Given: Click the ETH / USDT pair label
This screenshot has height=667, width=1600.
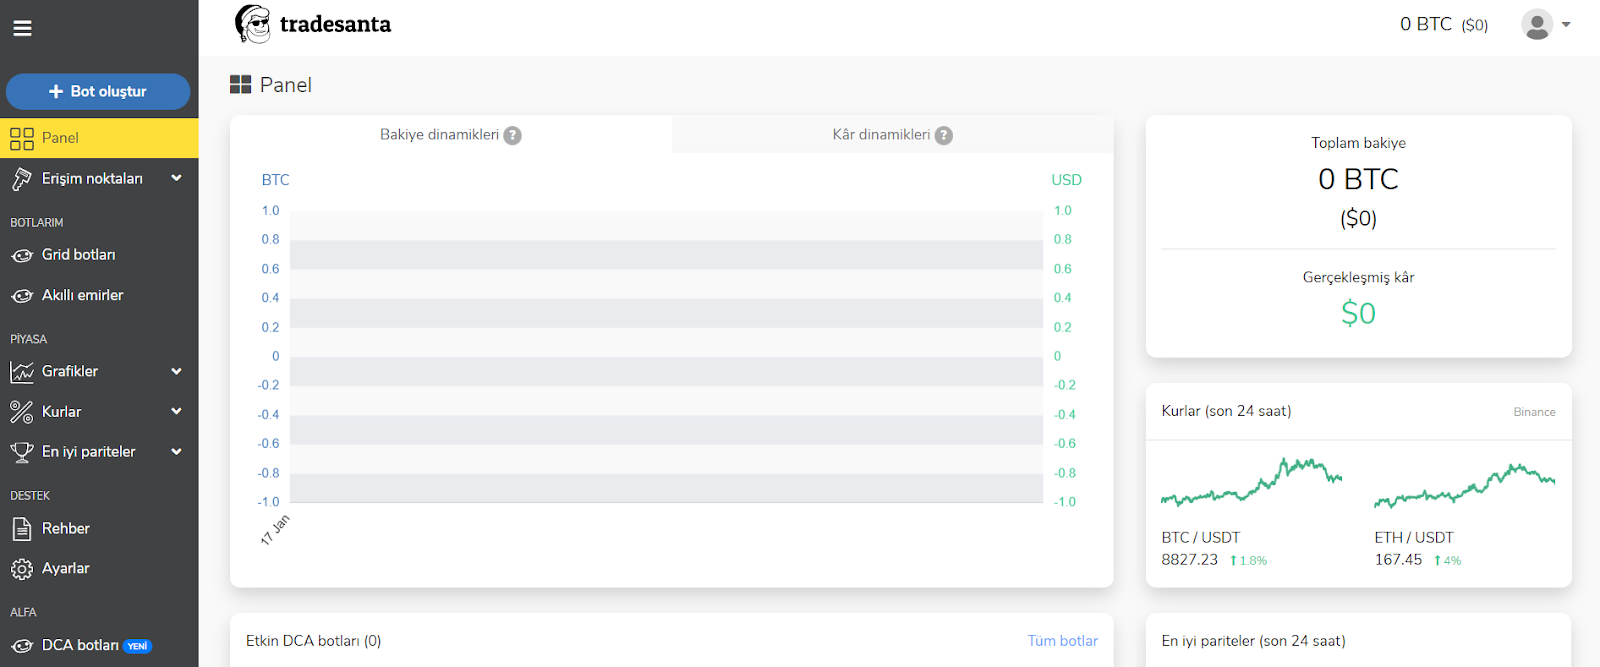Looking at the screenshot, I should (x=1414, y=537).
